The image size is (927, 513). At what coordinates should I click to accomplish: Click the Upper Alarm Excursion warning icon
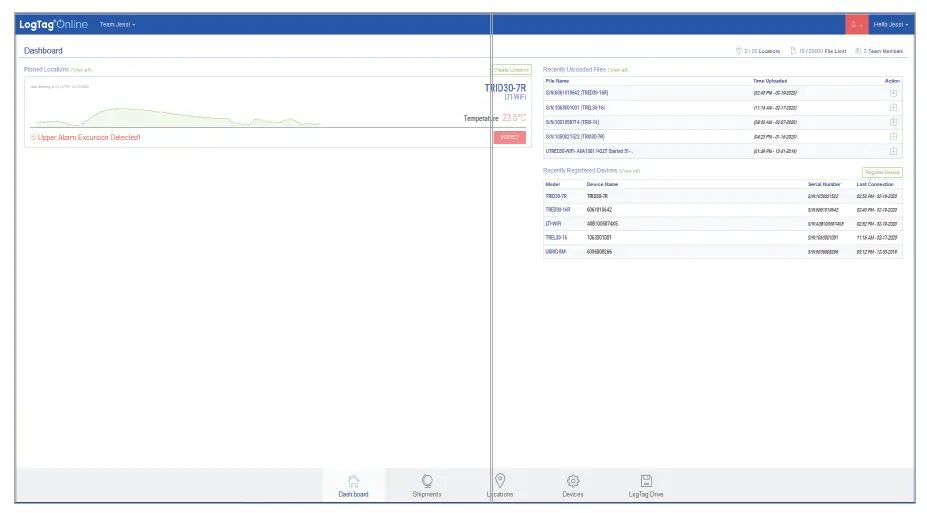coord(33,137)
